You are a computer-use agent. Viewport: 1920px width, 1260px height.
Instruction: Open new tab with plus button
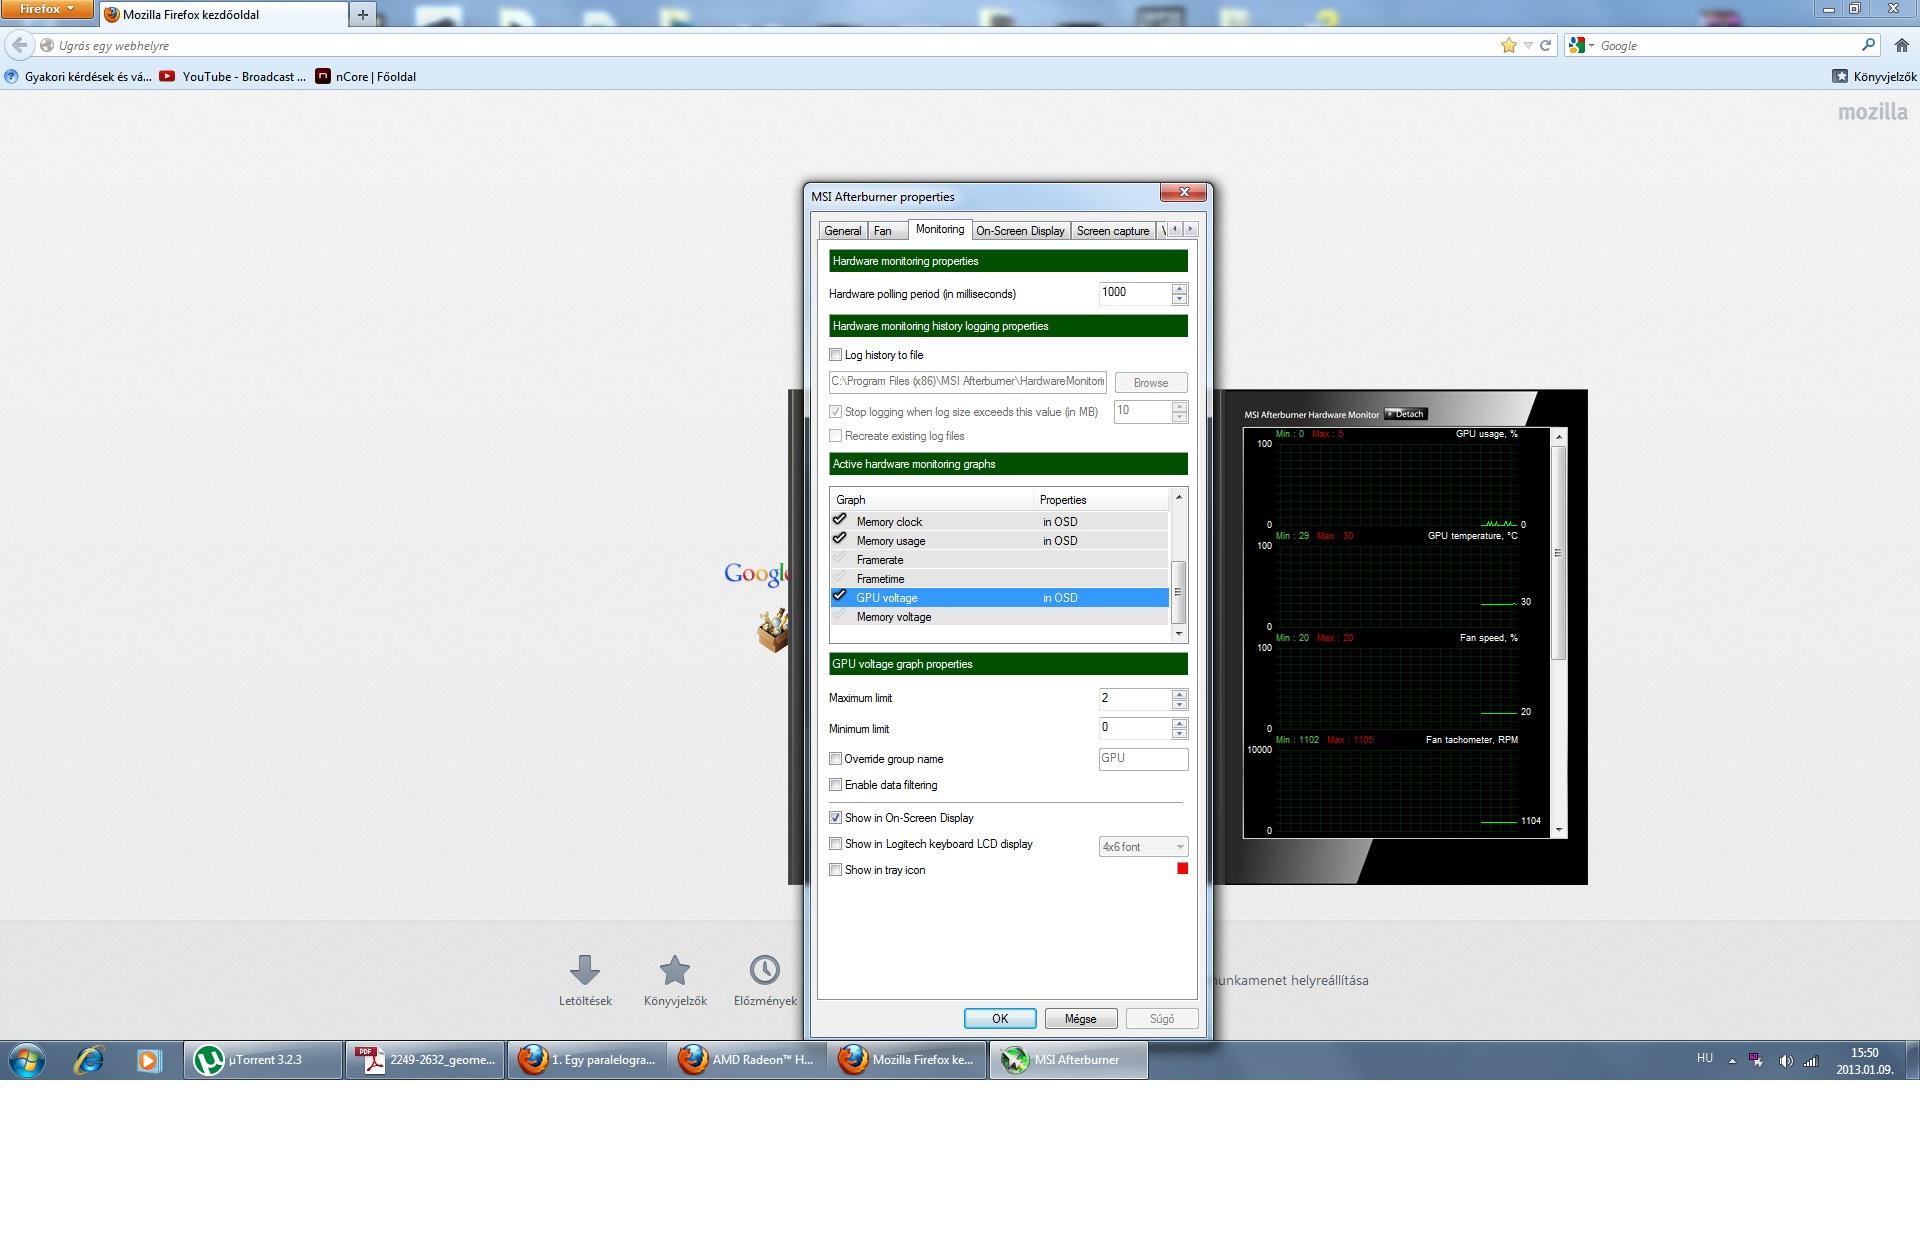363,14
